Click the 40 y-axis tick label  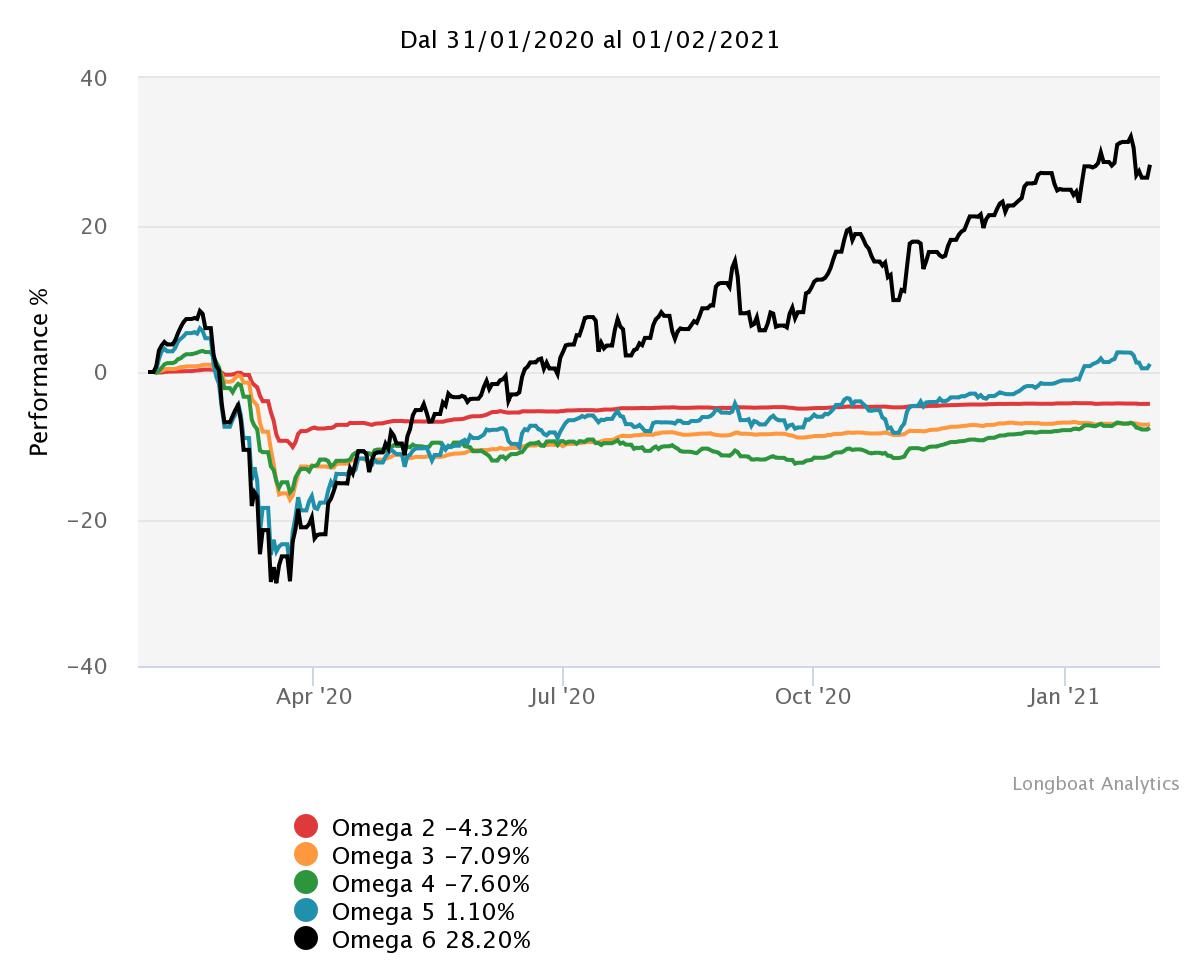pos(94,78)
